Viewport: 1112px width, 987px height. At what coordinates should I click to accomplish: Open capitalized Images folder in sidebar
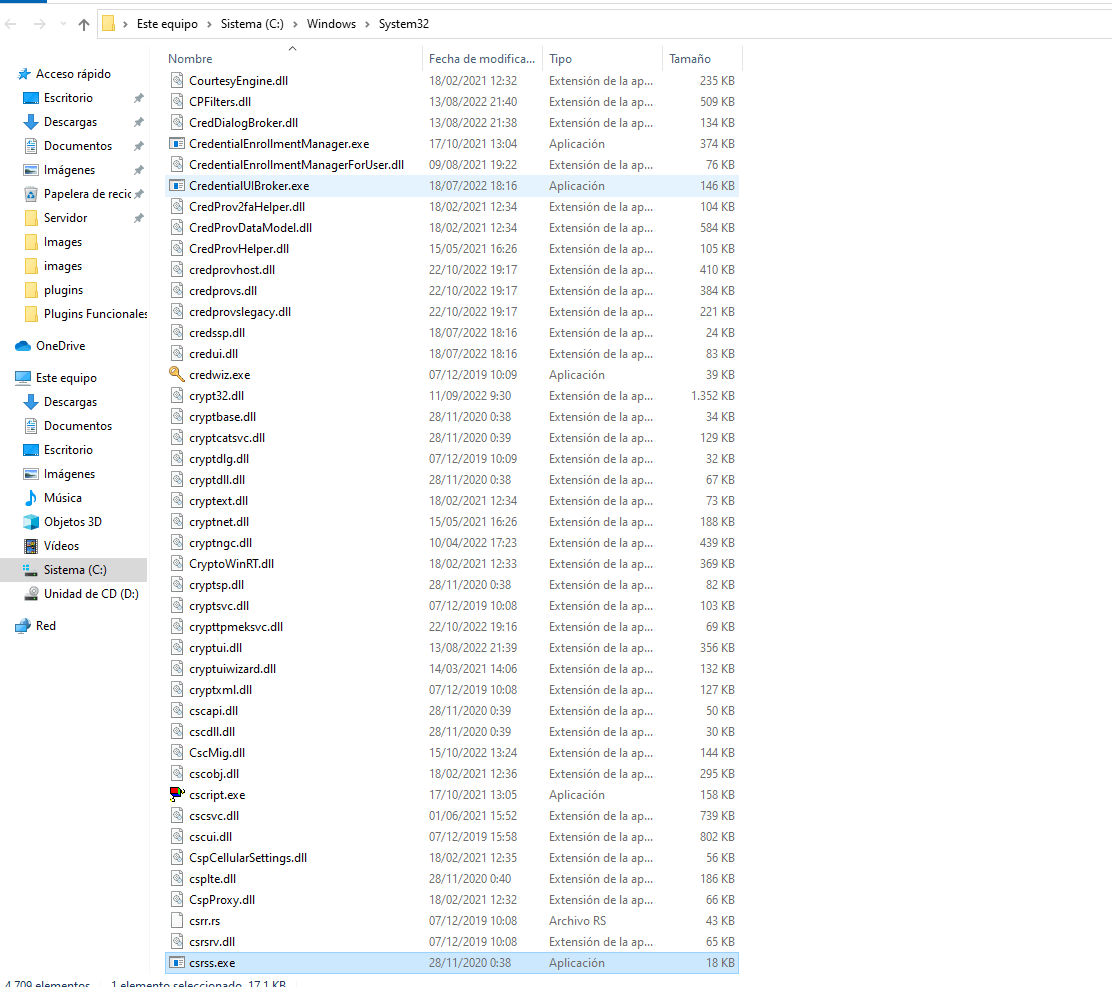click(x=62, y=242)
